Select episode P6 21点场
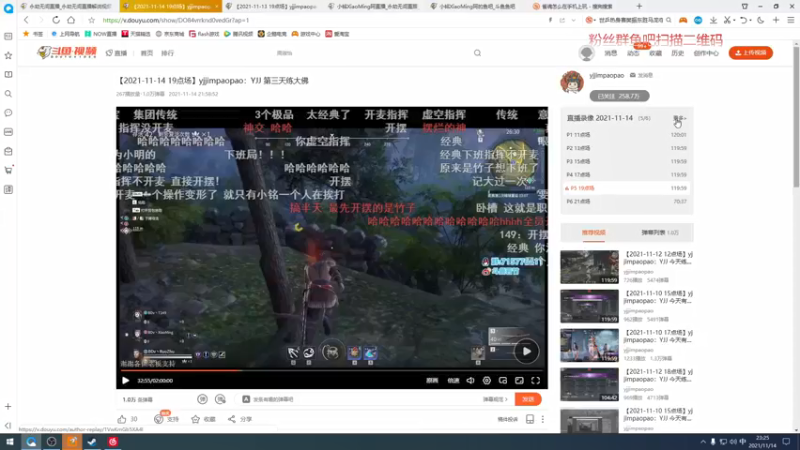 click(627, 201)
